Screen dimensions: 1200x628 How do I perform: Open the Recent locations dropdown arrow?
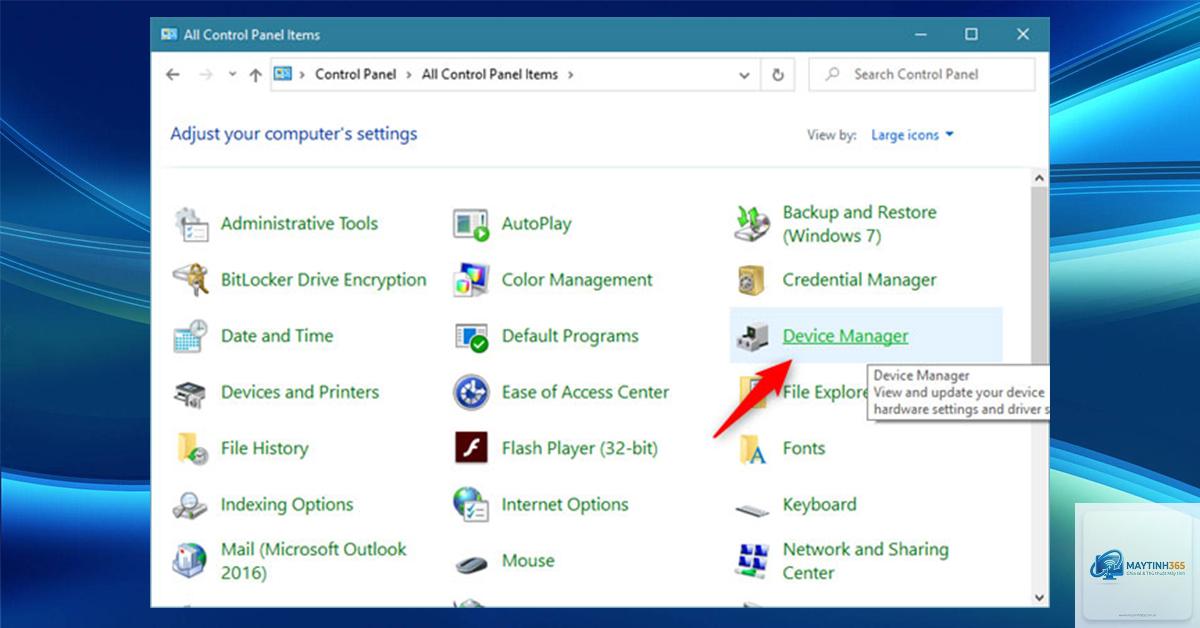pyautogui.click(x=232, y=74)
